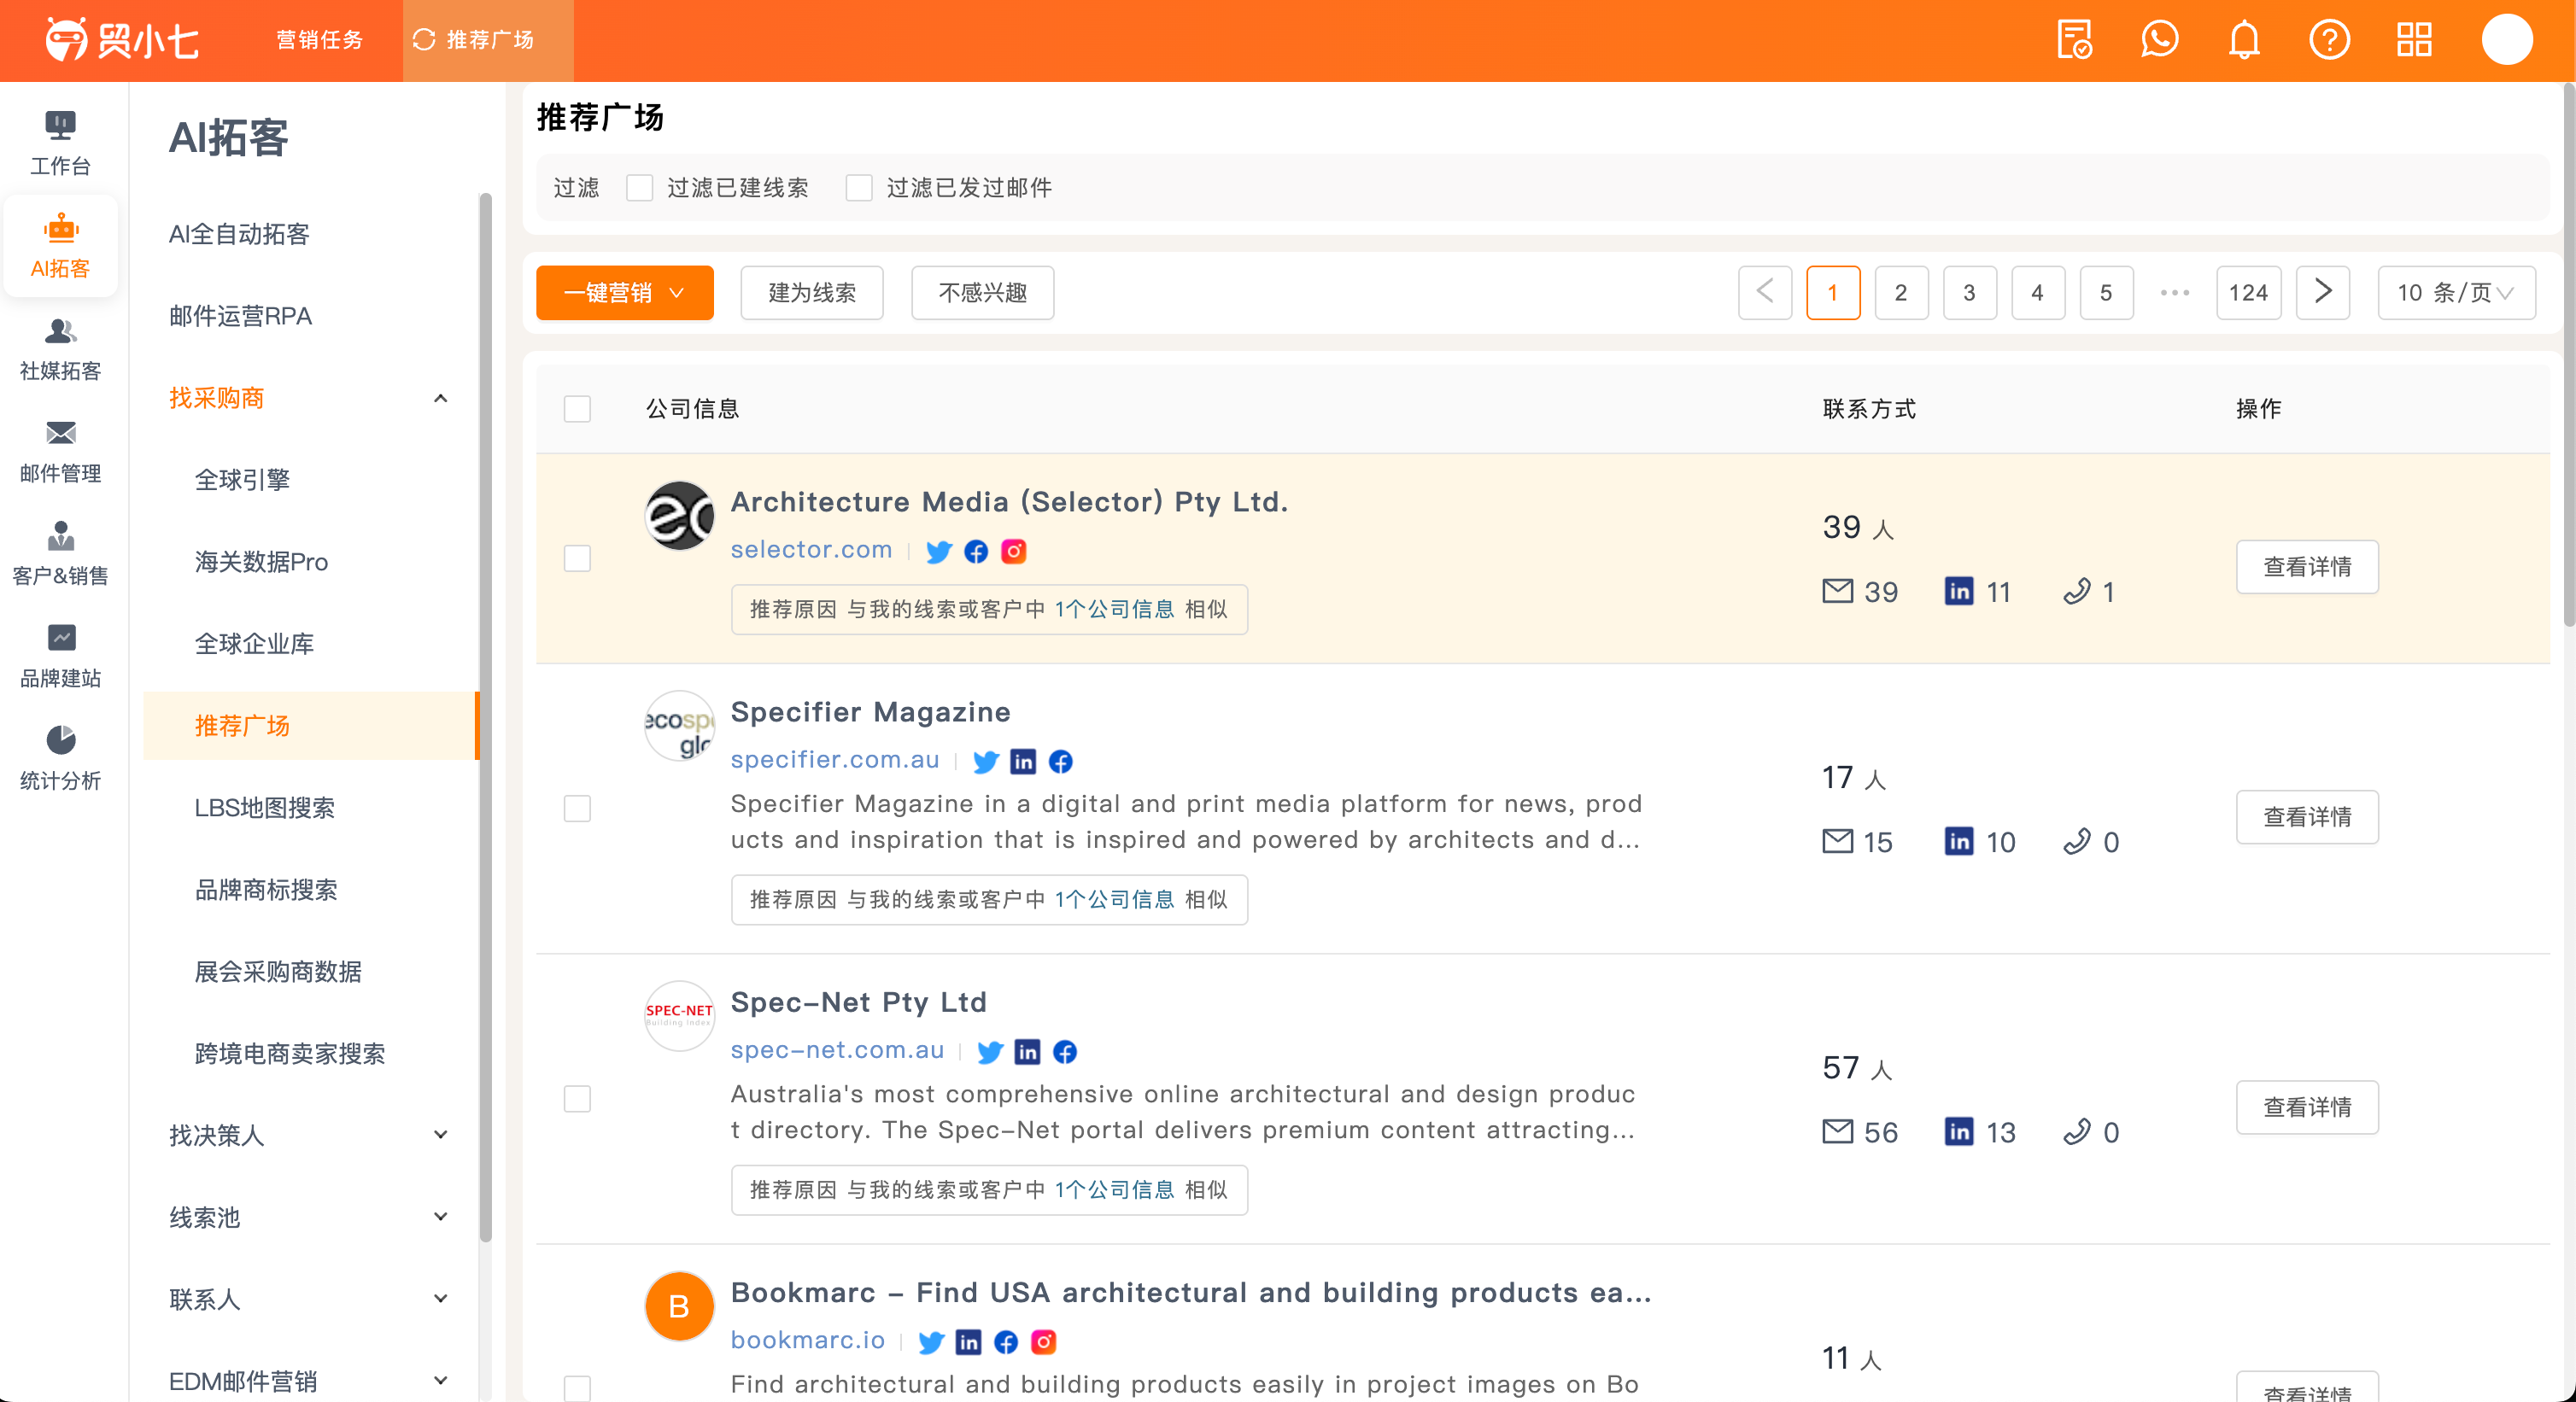The width and height of the screenshot is (2576, 1402).
Task: Click the main page vertical scrollbar
Action: tap(2568, 354)
